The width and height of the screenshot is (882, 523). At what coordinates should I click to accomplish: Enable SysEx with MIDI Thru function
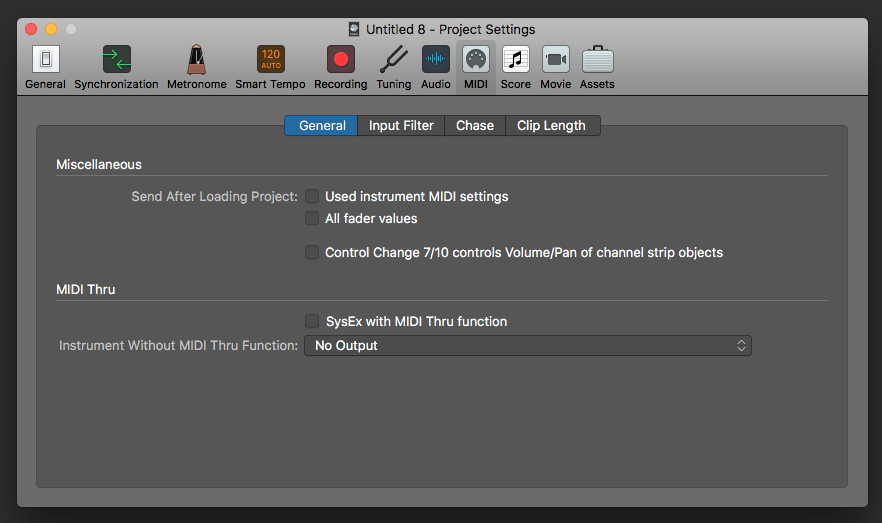312,322
